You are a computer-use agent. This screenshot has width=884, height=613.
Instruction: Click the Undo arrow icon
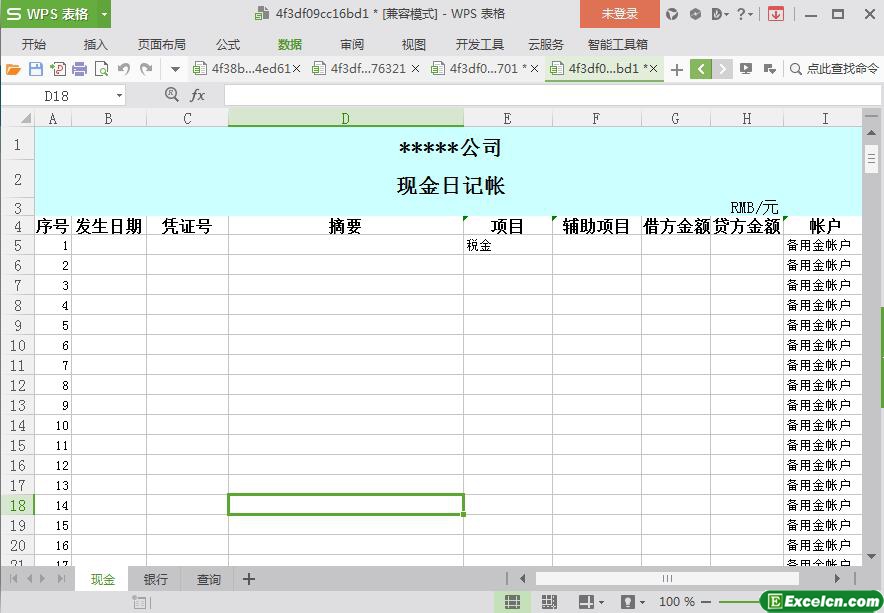click(x=124, y=69)
